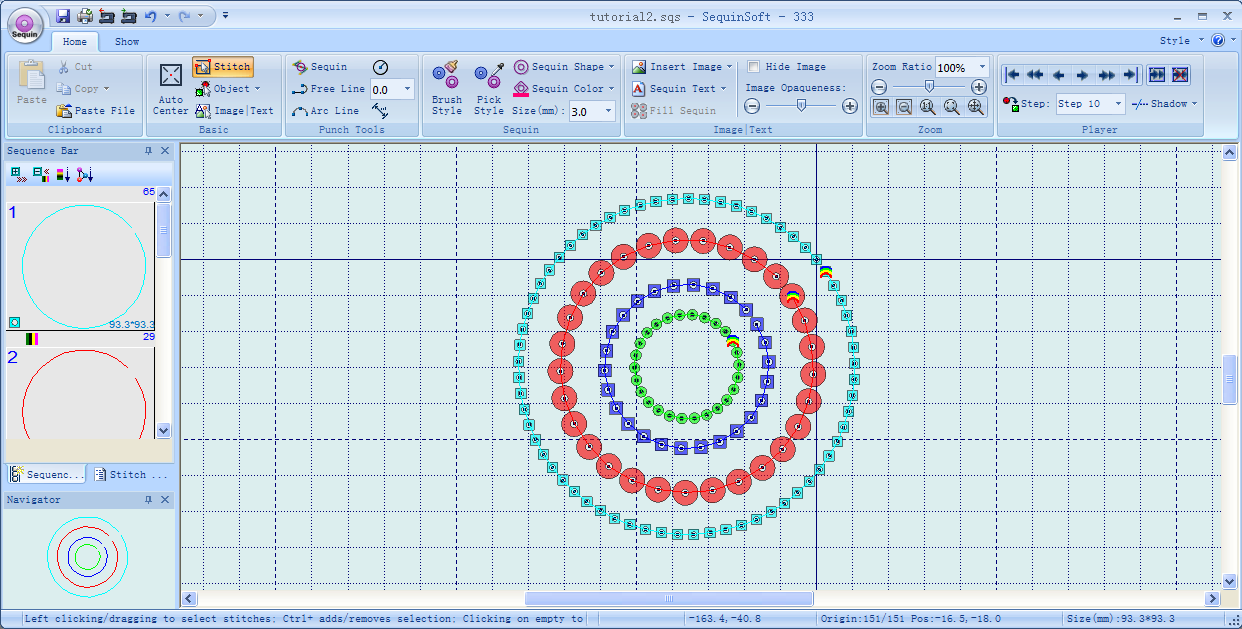Activate the Stitch mode button
Image resolution: width=1242 pixels, height=629 pixels.
[223, 67]
